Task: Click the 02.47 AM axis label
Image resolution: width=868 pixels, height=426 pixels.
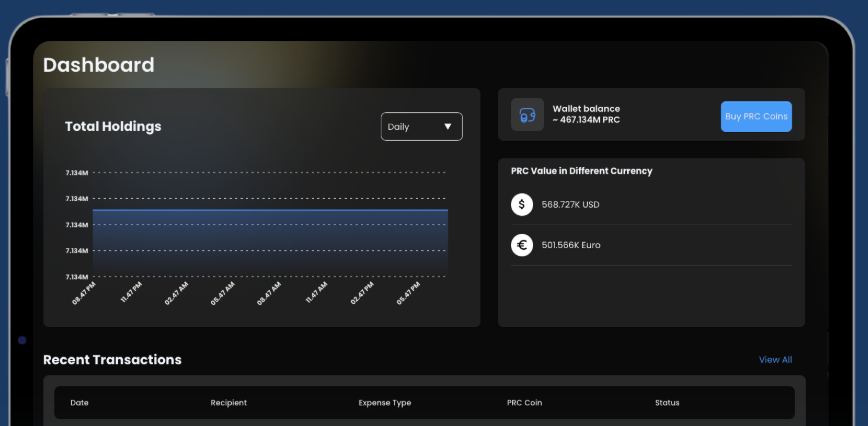Action: click(x=176, y=293)
